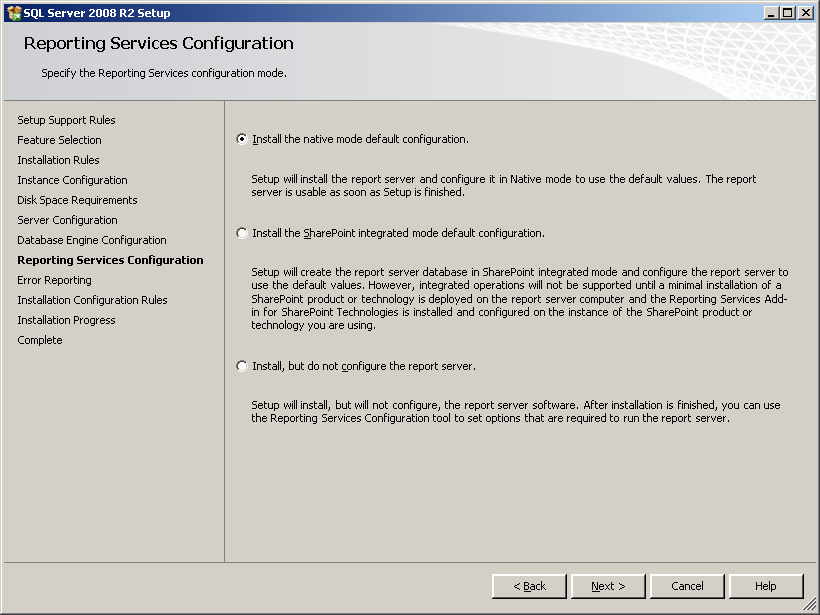Click bold Reporting Services Configuration sidebar step

coord(110,260)
